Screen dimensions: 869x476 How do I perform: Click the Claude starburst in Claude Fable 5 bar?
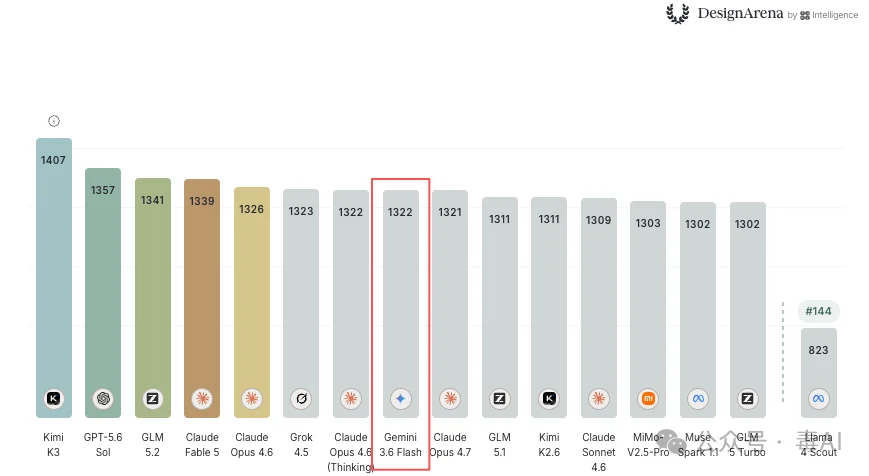202,398
